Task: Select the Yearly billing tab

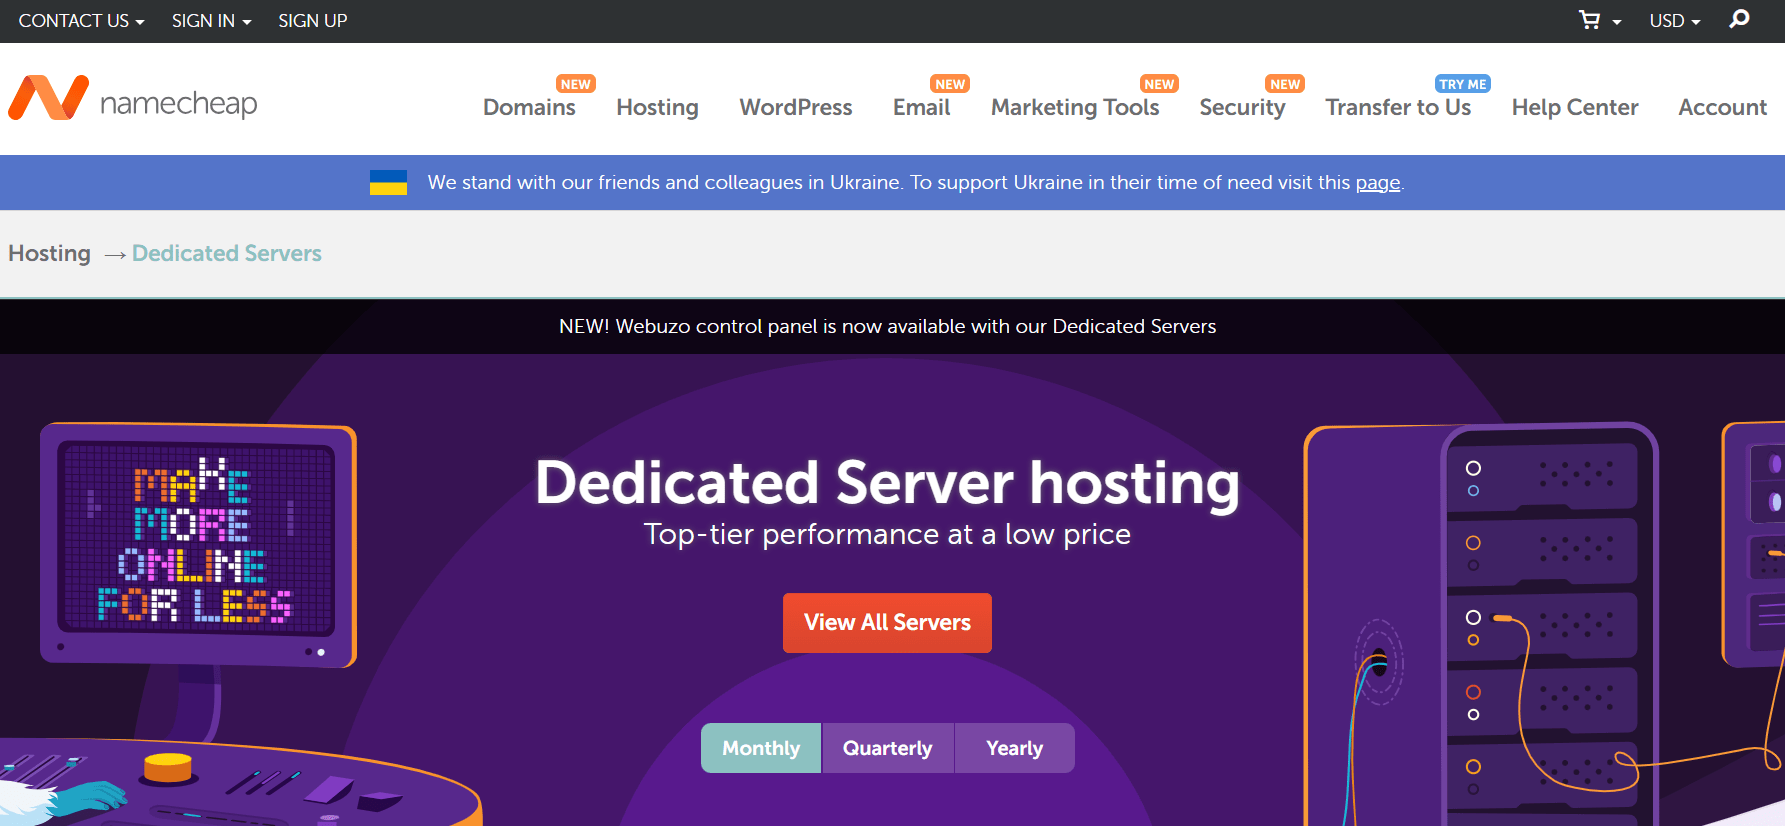Action: [1015, 748]
